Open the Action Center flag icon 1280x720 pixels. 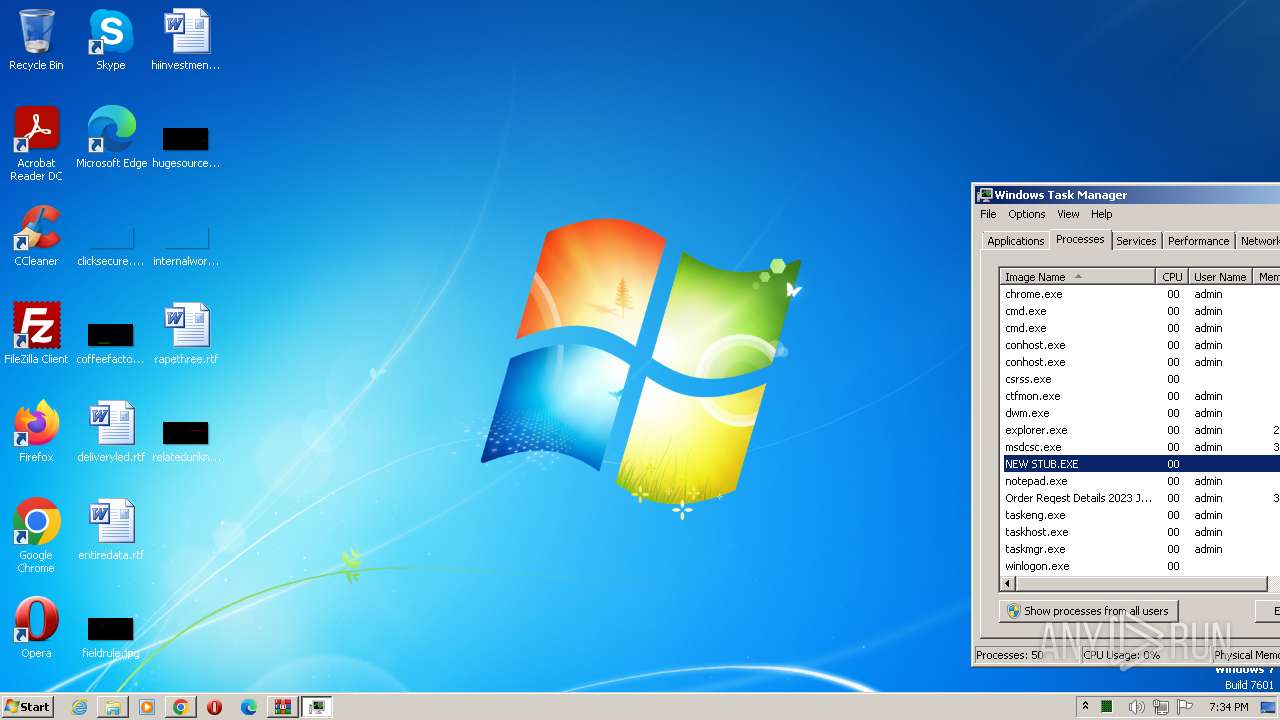point(1185,707)
